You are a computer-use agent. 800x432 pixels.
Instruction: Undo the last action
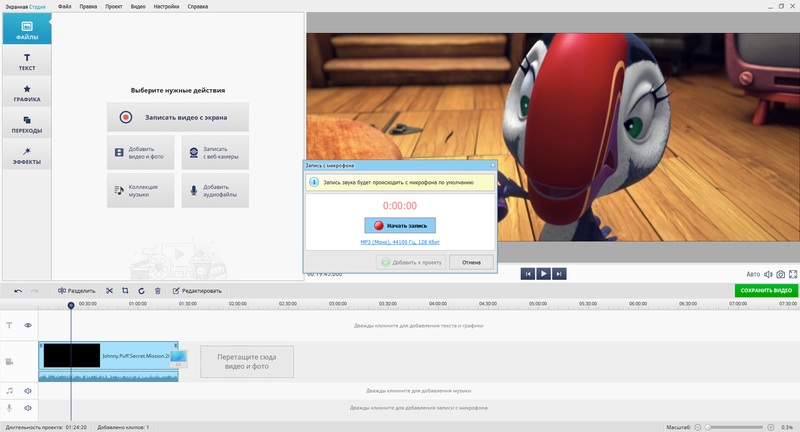[x=18, y=291]
